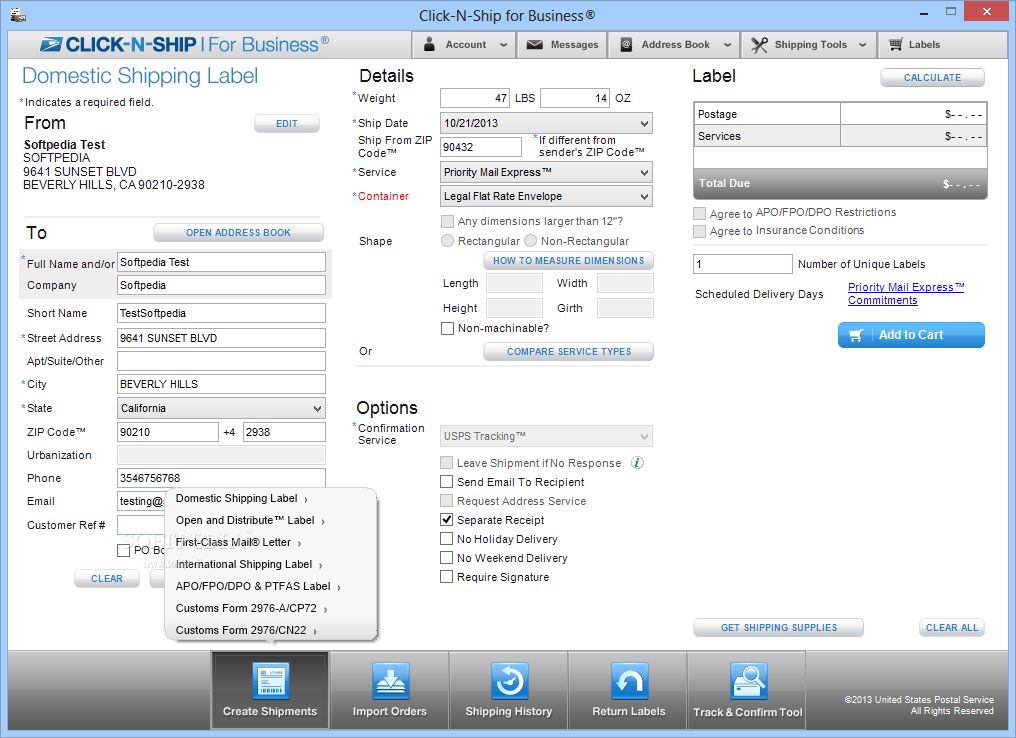Open Priority Mail Express Commitments link
Screen dimensions: 1016x738
[x=906, y=294]
